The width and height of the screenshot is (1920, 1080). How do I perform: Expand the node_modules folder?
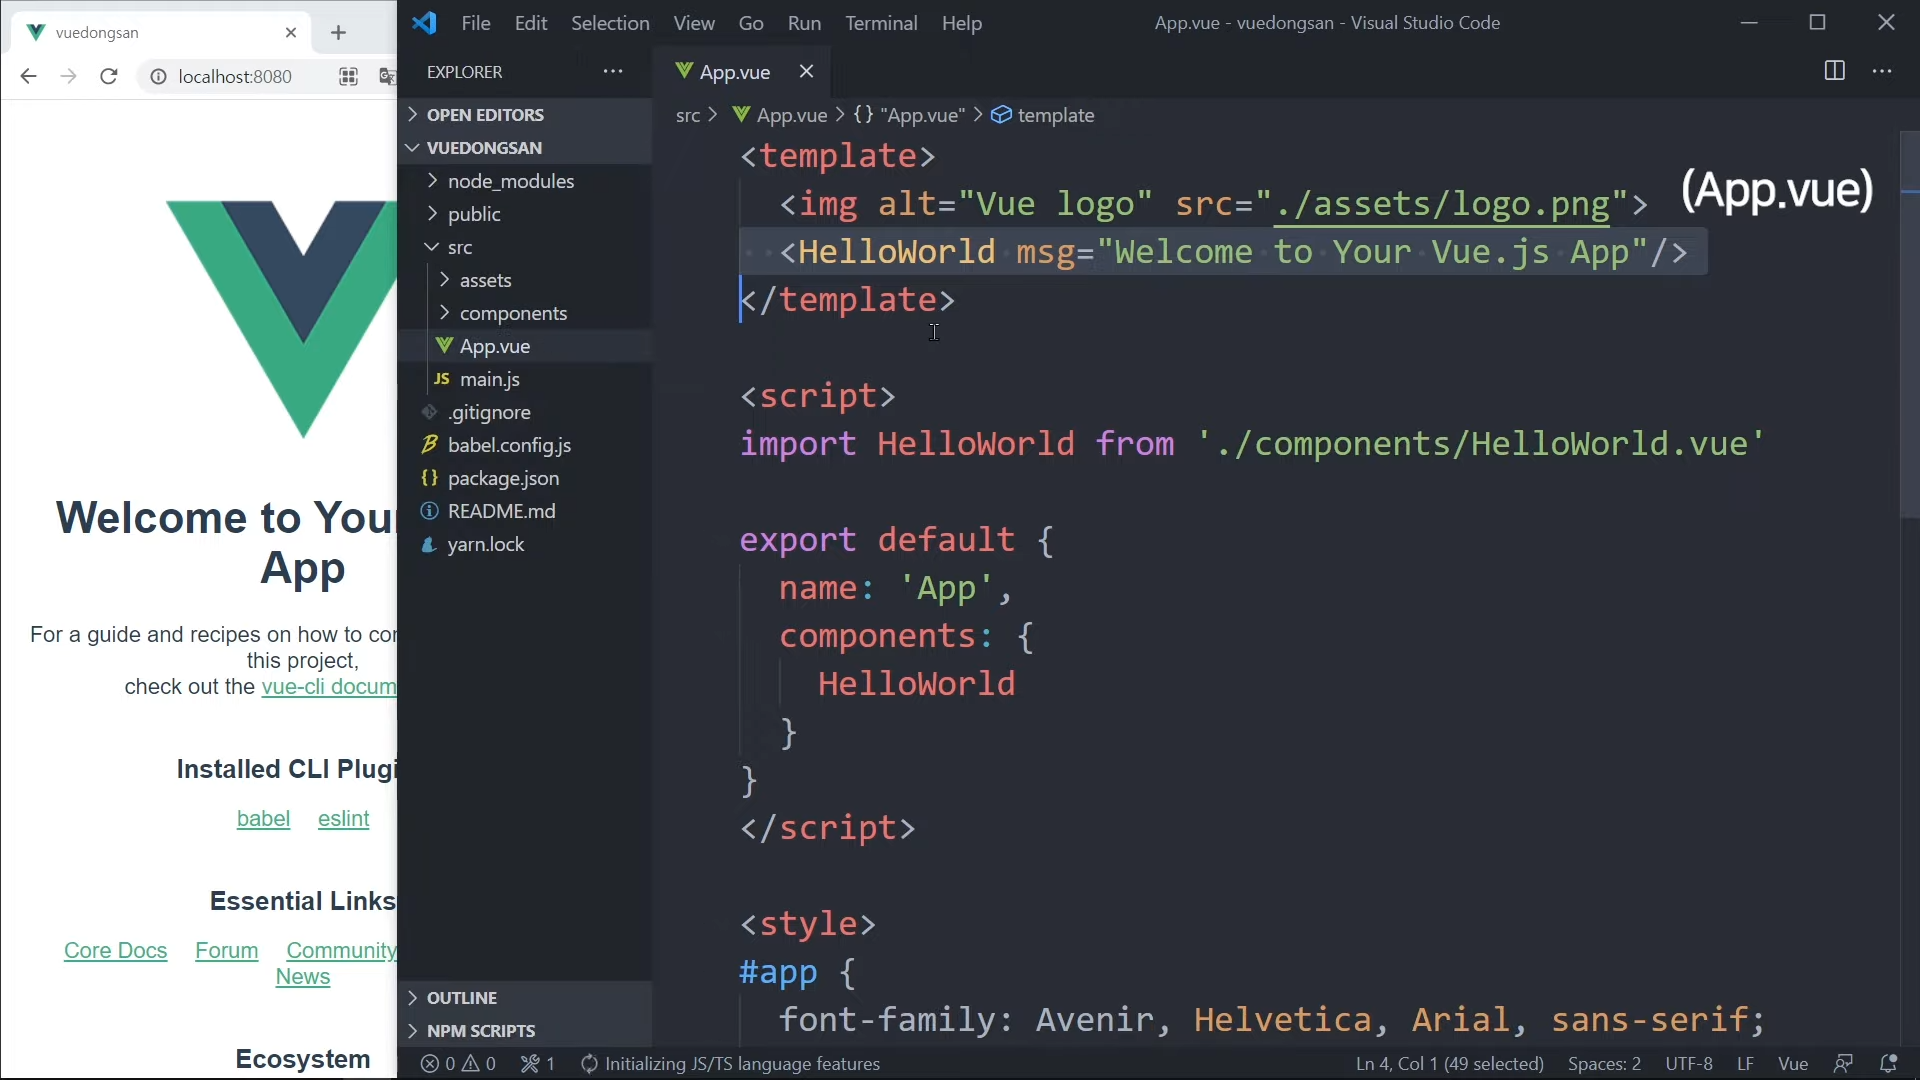tap(510, 181)
